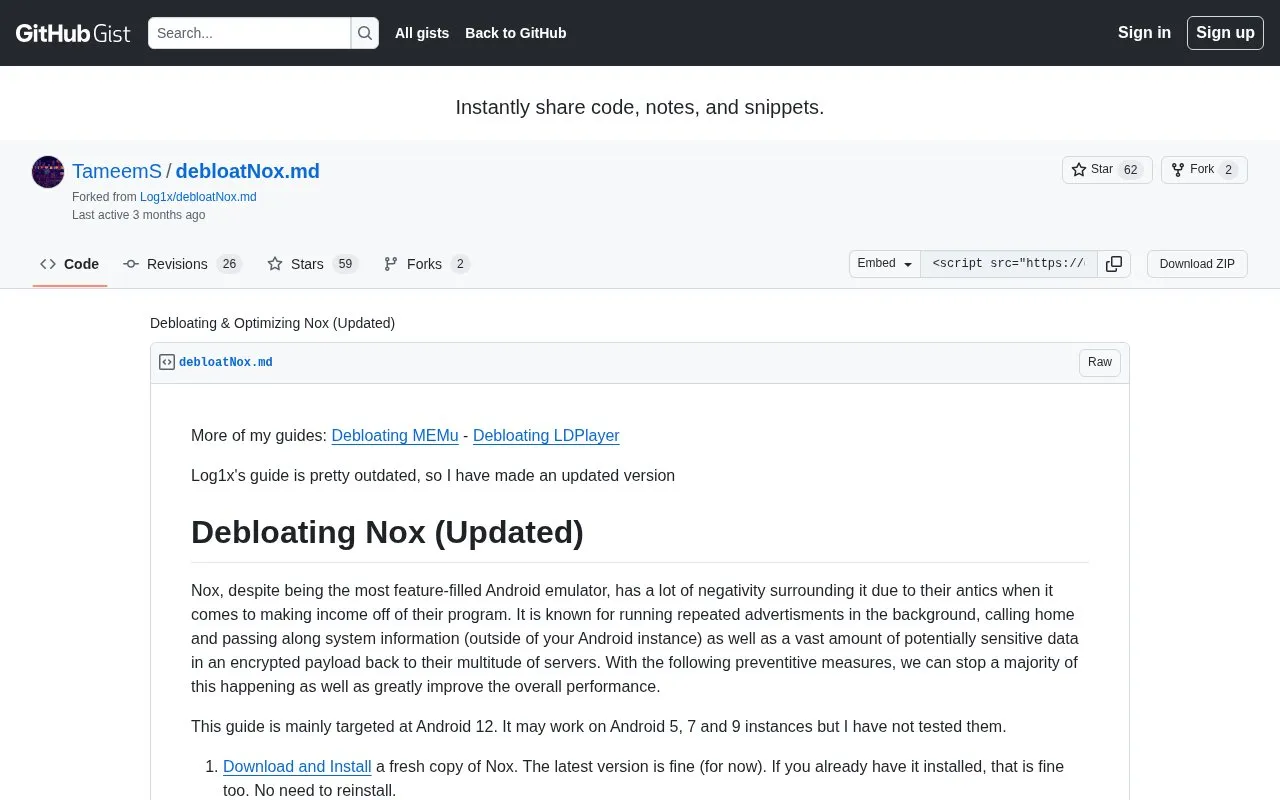Fork this gist
Image resolution: width=1280 pixels, height=800 pixels.
pyautogui.click(x=1204, y=170)
